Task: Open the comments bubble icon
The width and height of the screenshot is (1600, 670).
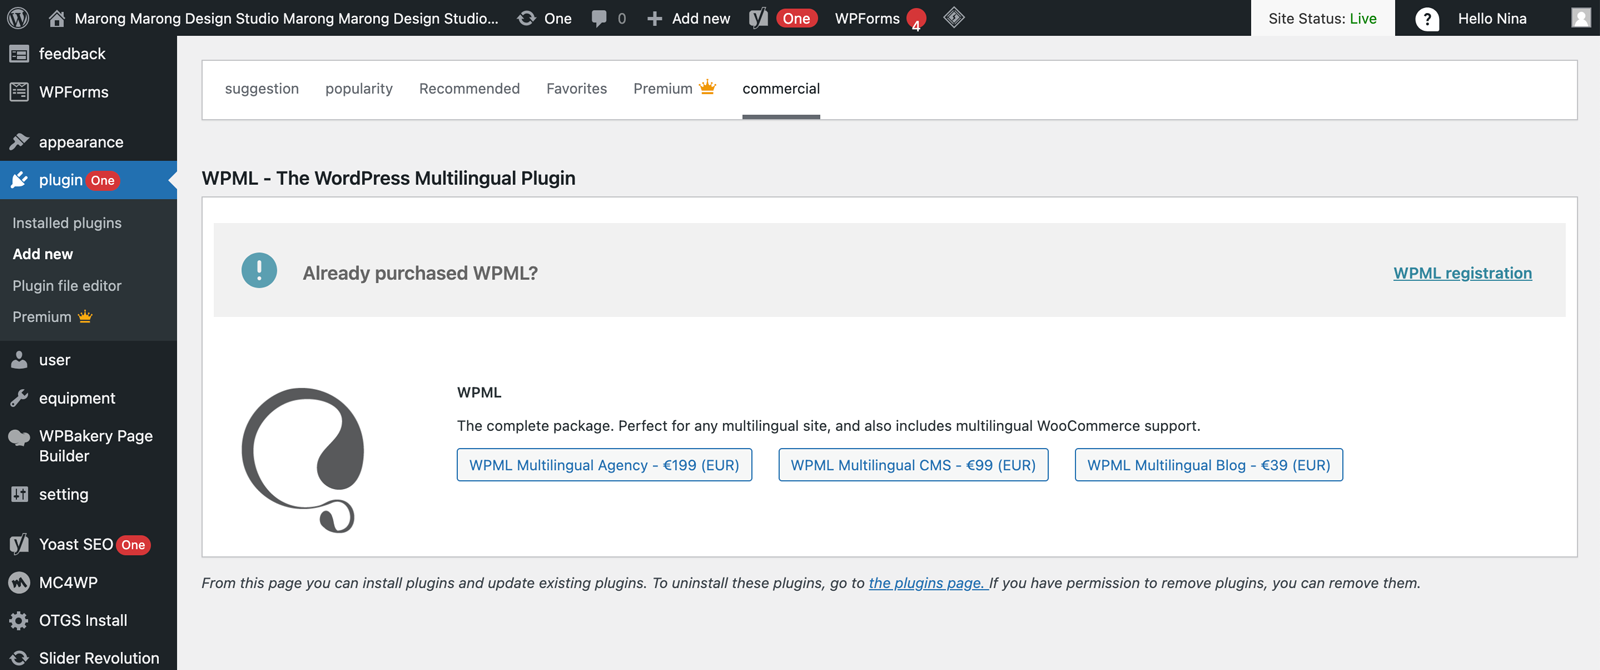Action: pos(599,18)
